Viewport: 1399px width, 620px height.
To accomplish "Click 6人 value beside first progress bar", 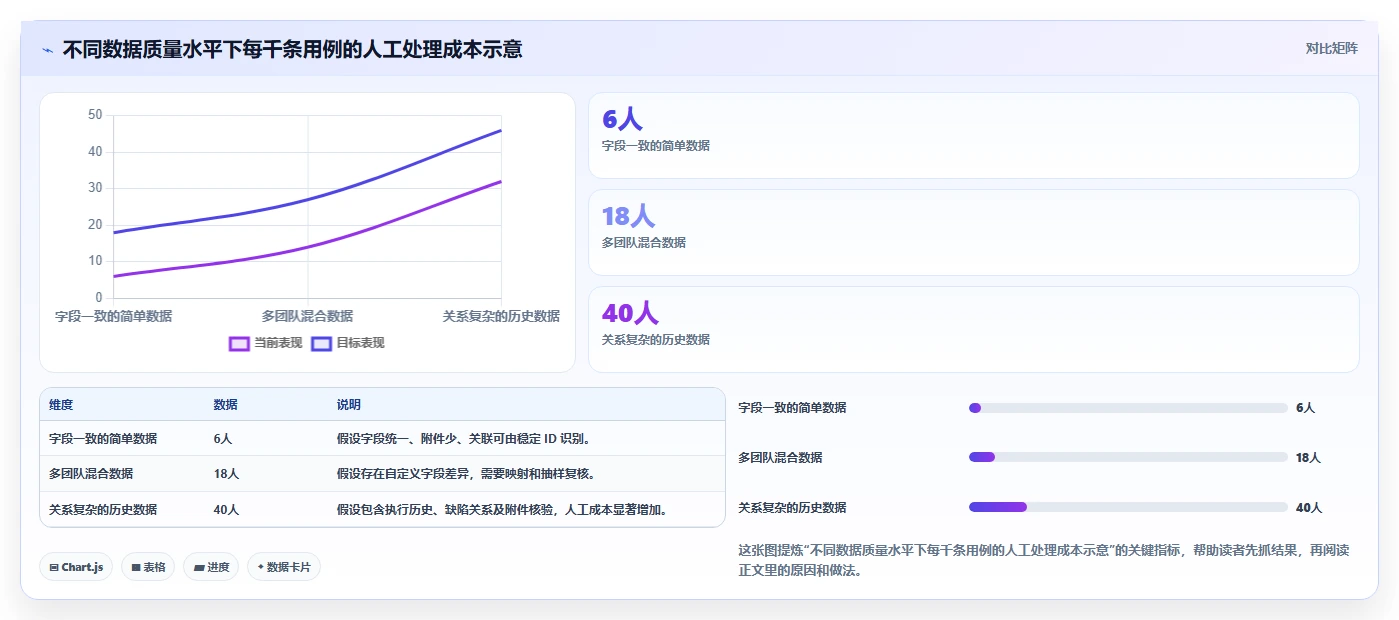I will pos(1305,408).
